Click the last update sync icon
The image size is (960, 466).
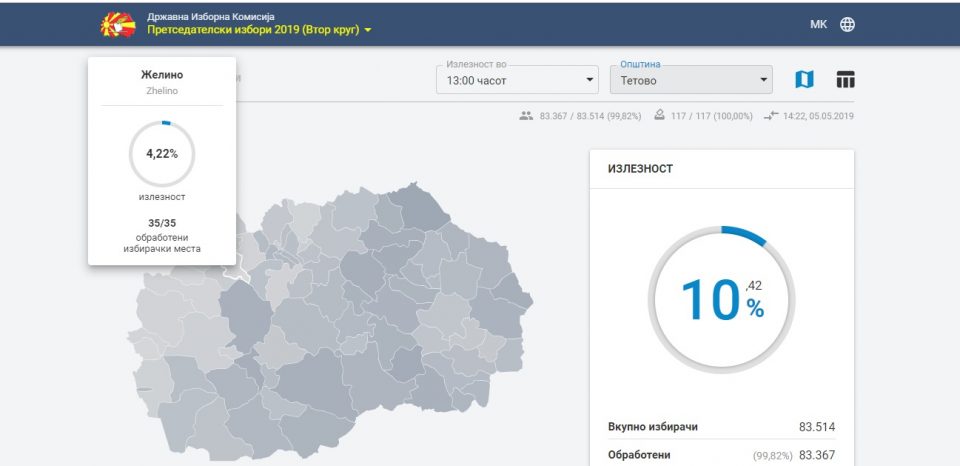point(771,115)
